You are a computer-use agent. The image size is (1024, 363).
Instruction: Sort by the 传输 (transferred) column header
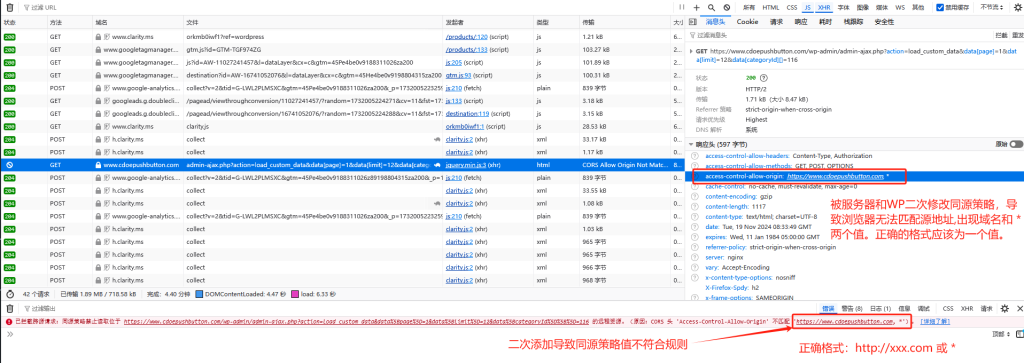[x=624, y=22]
